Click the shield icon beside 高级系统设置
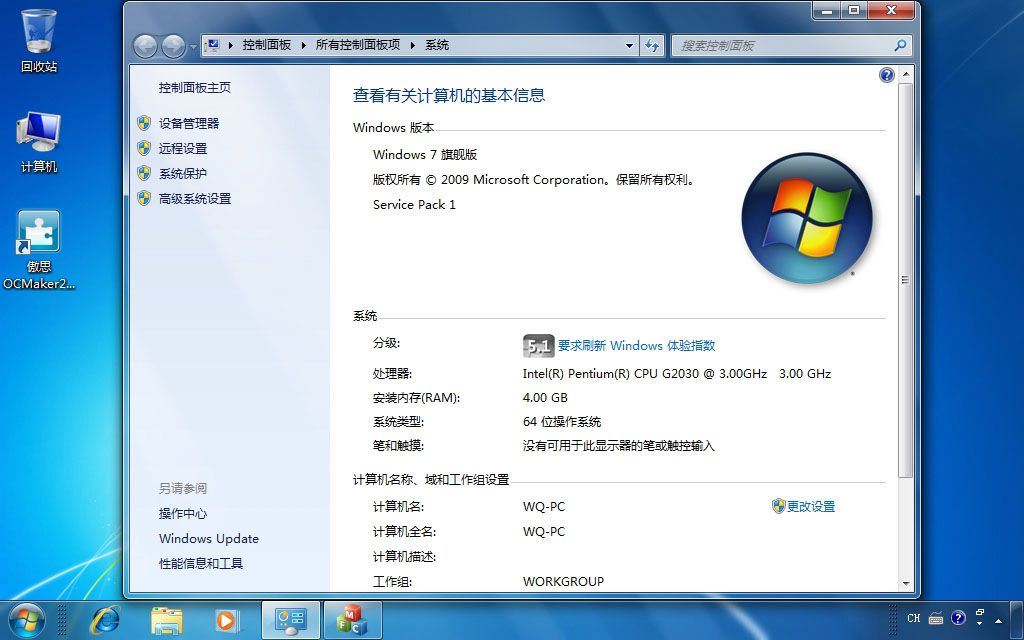Screen dimensions: 1024x640 pos(144,198)
